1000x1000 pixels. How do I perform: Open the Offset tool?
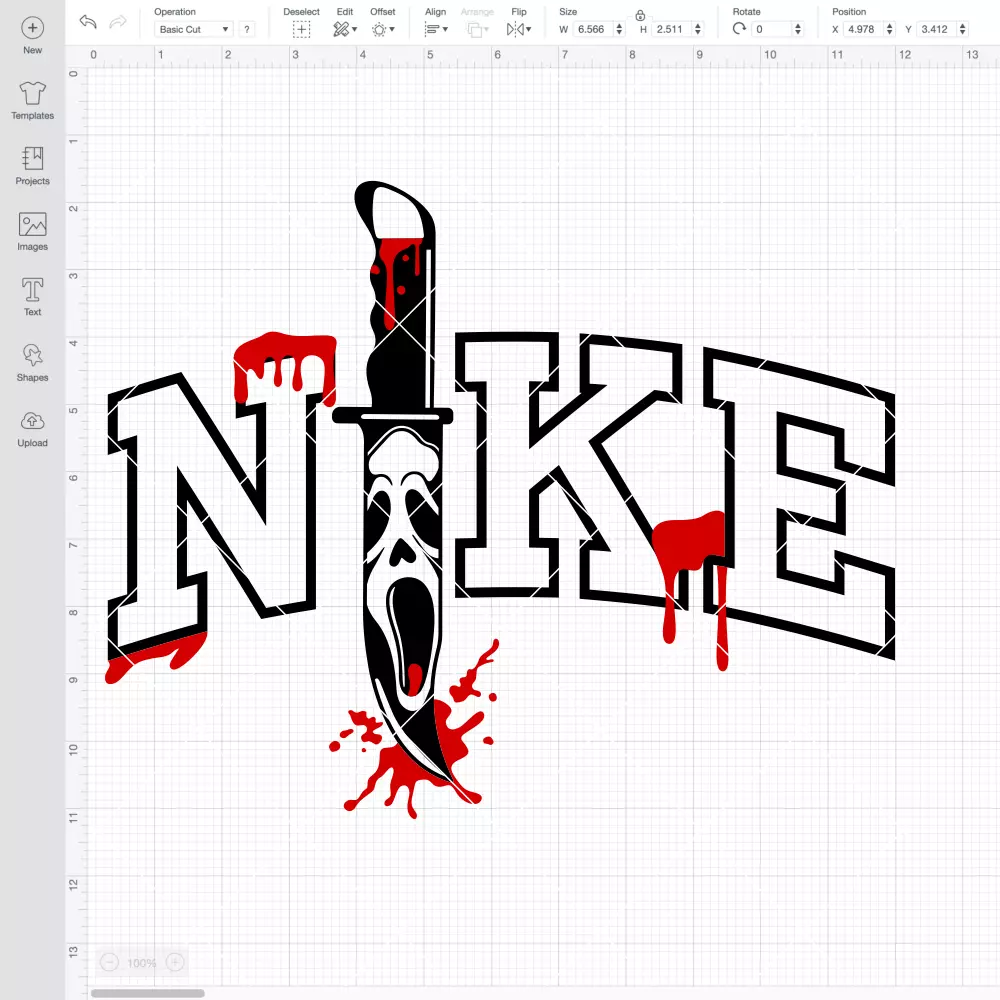pyautogui.click(x=383, y=29)
